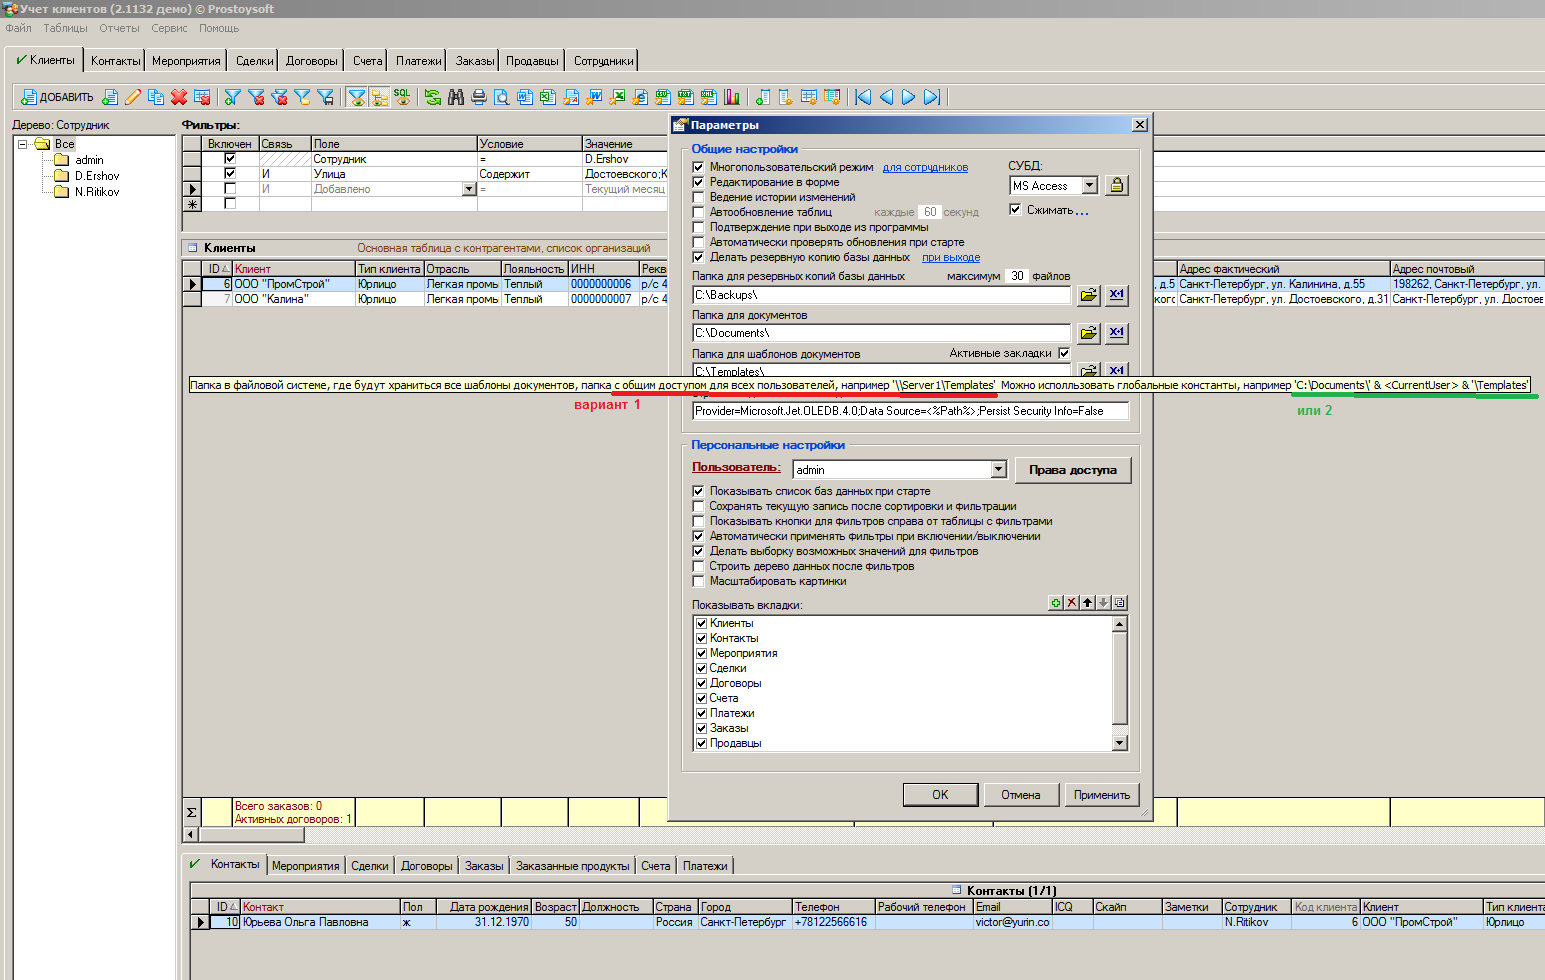Collapse the Все tree node
The height and width of the screenshot is (980, 1545).
23,144
